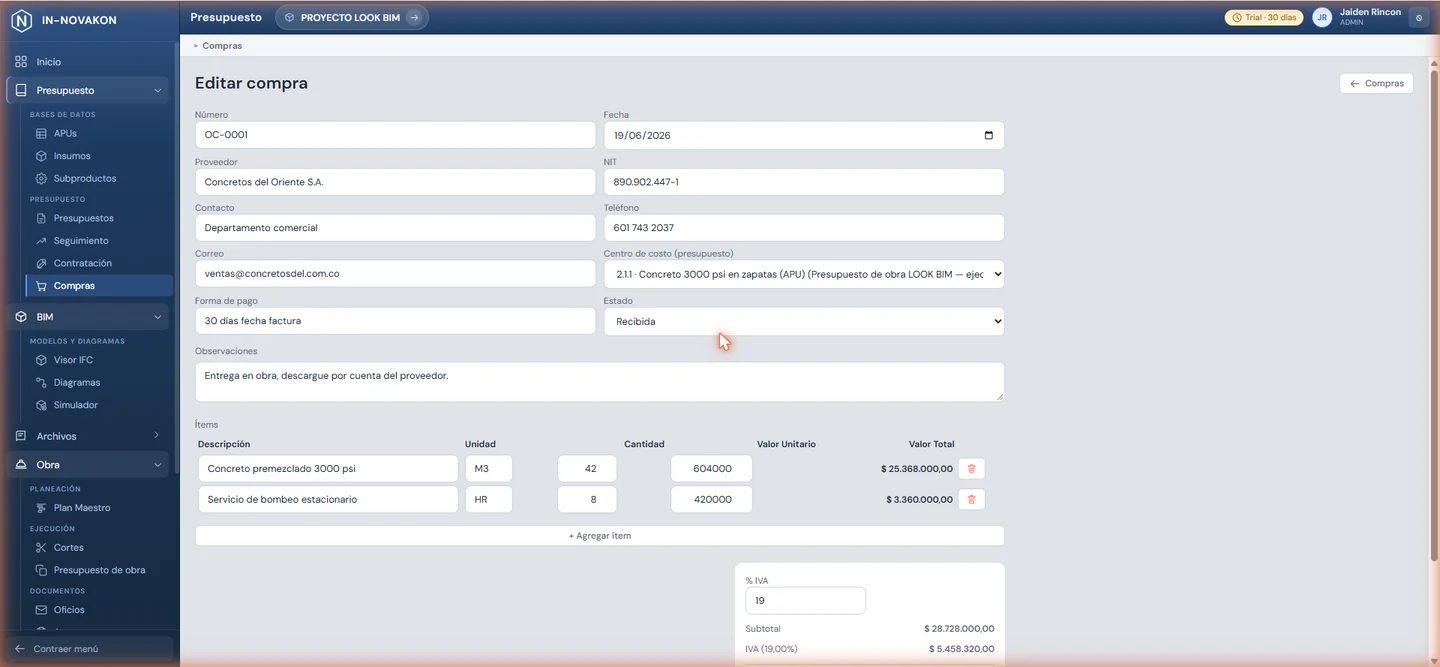Click the arrow on PROYECTO LOOK BIM chip
This screenshot has height=667, width=1440.
[x=413, y=18]
